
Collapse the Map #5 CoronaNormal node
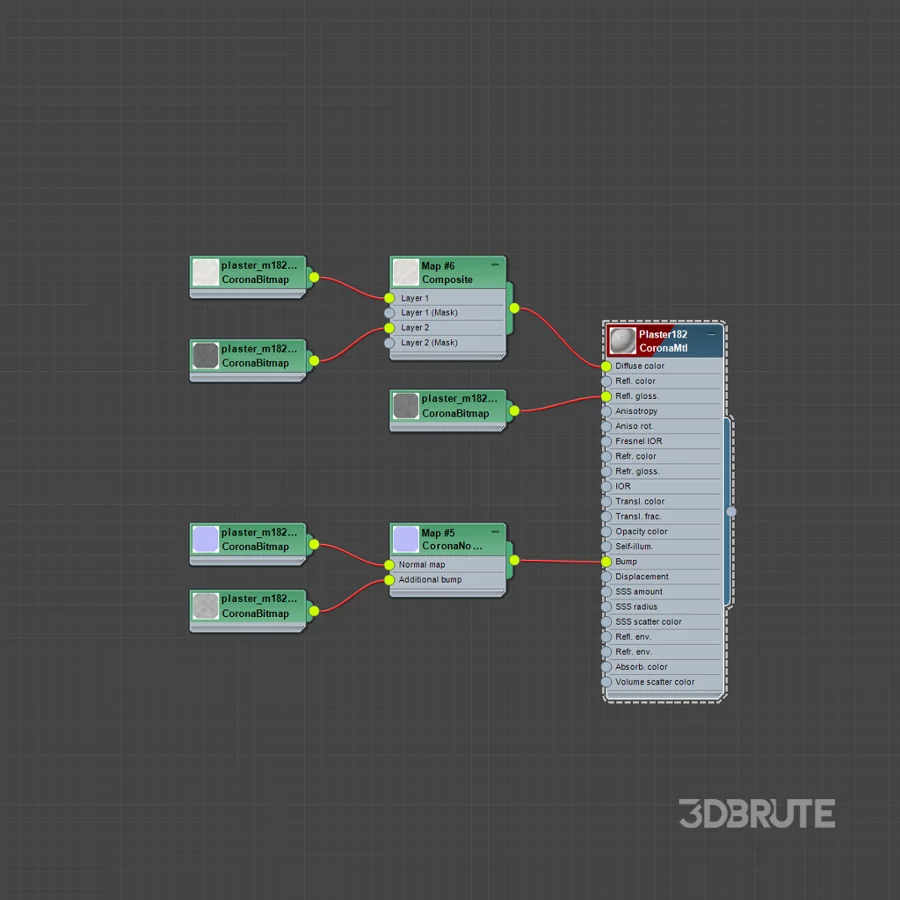(495, 532)
